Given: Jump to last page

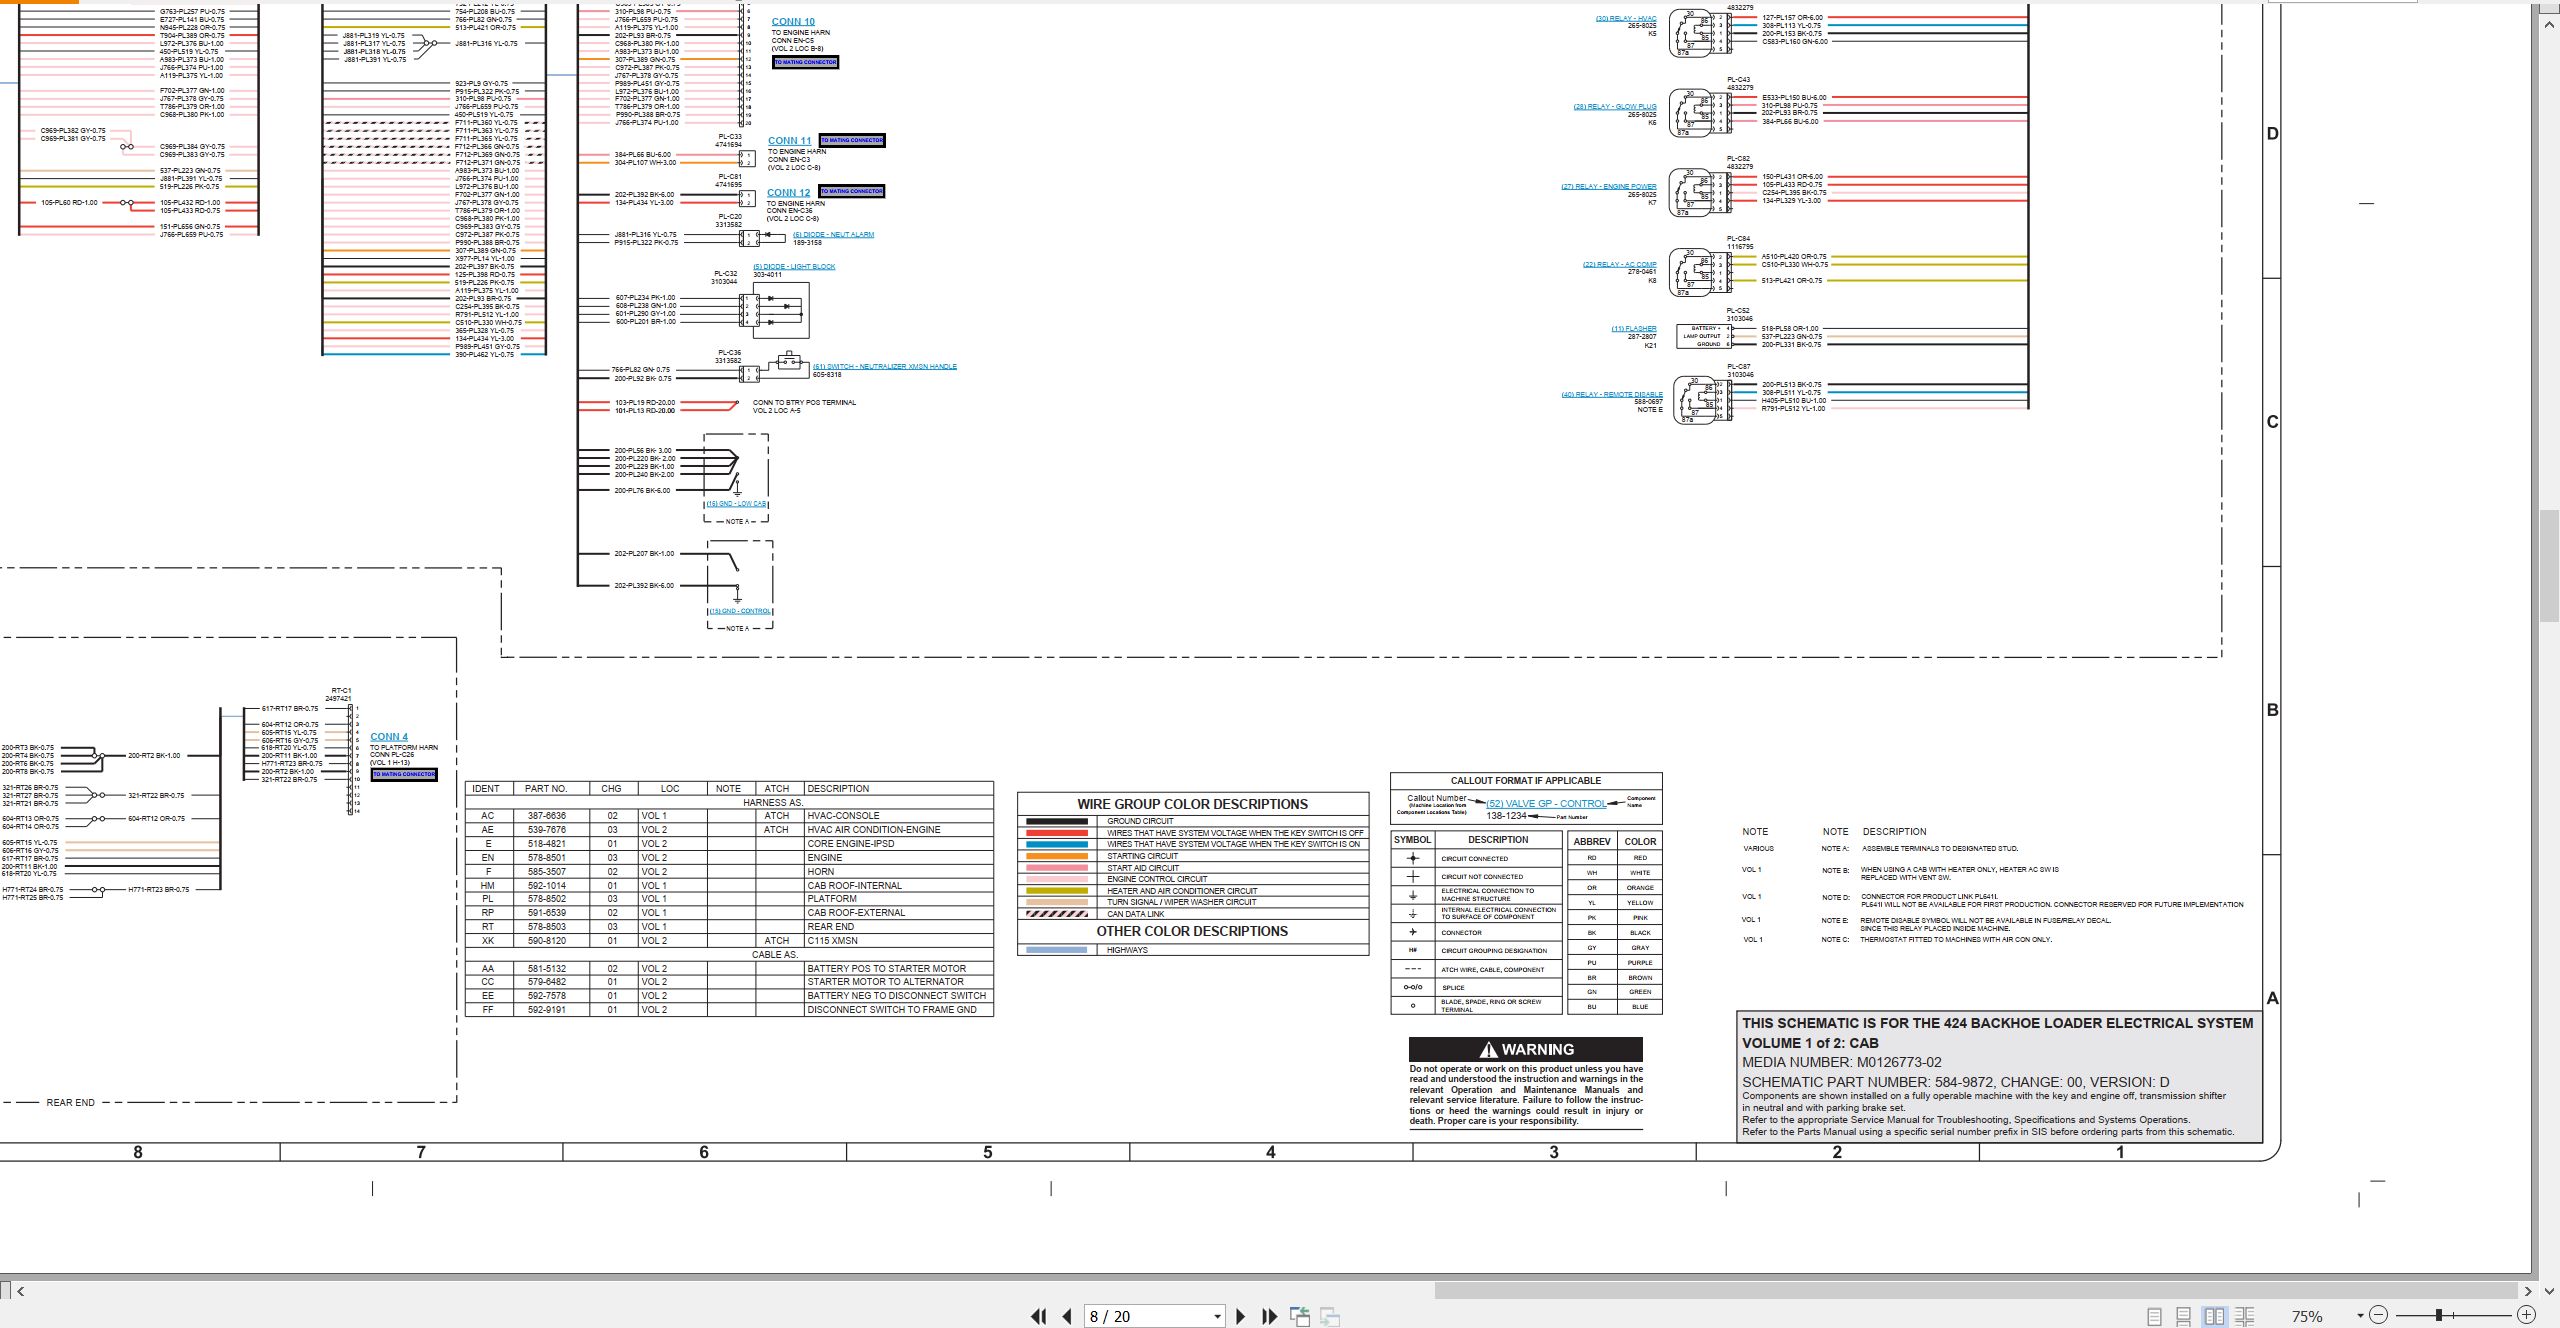Looking at the screenshot, I should (x=1269, y=1316).
